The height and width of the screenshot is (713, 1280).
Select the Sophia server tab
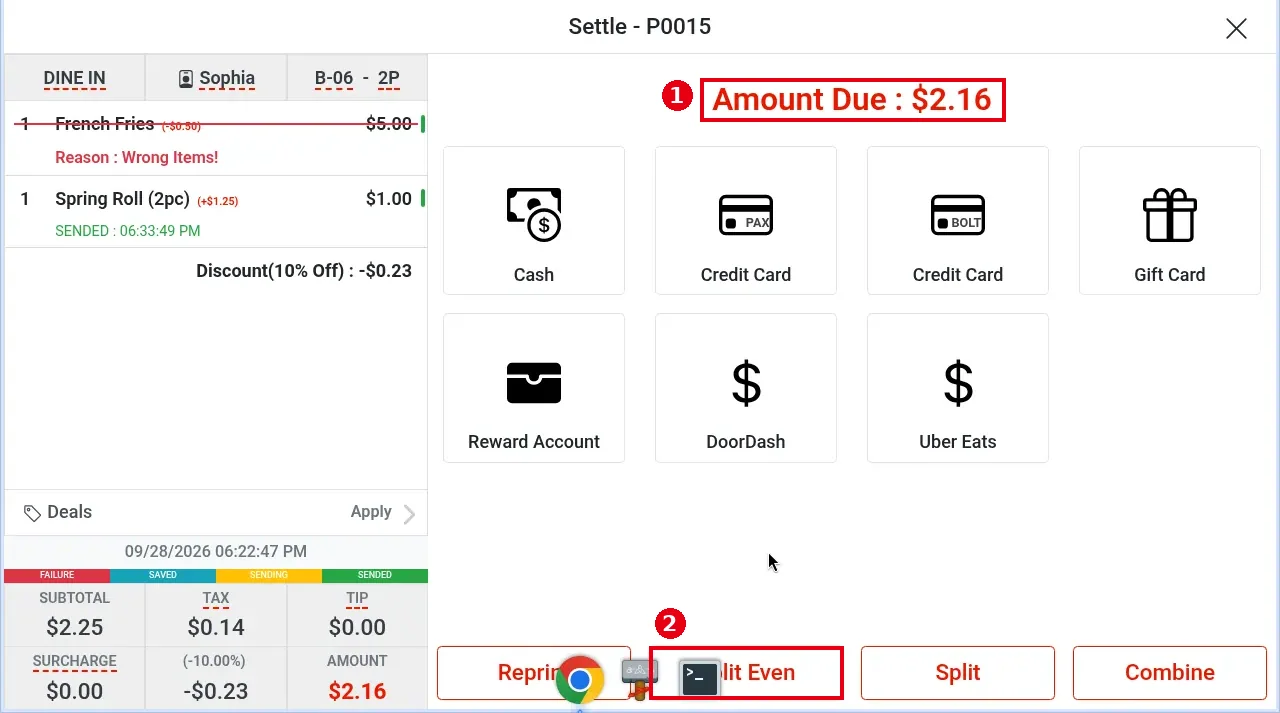[216, 78]
